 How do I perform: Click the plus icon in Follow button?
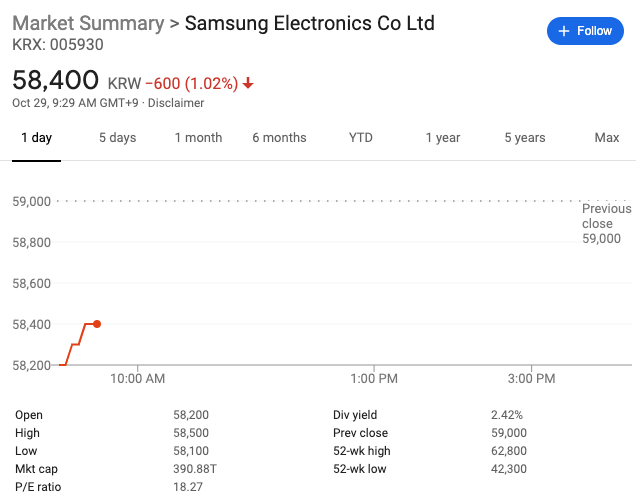[564, 31]
